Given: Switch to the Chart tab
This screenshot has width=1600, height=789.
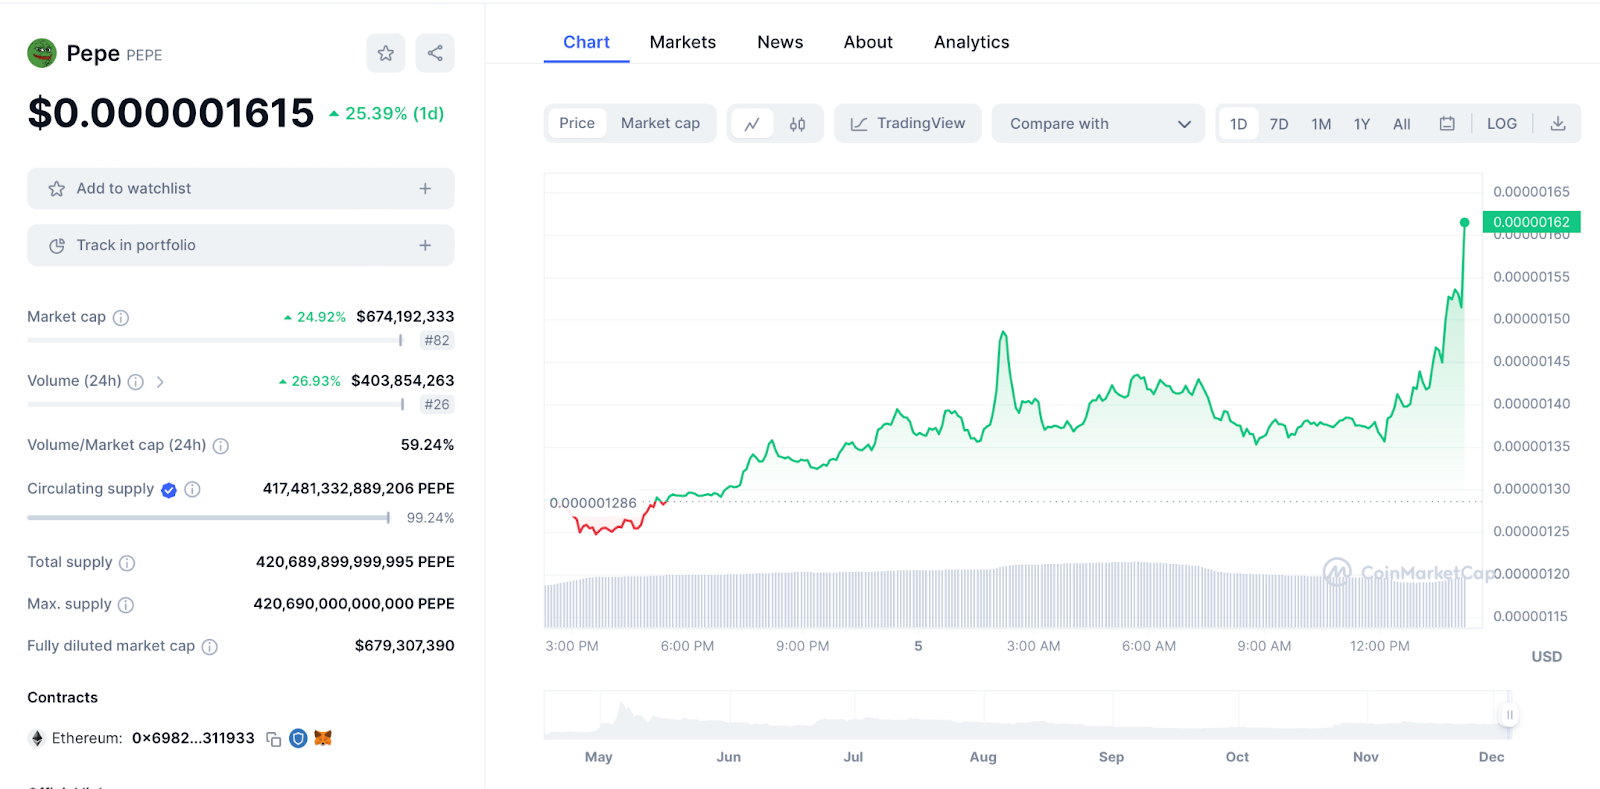Looking at the screenshot, I should [x=586, y=42].
